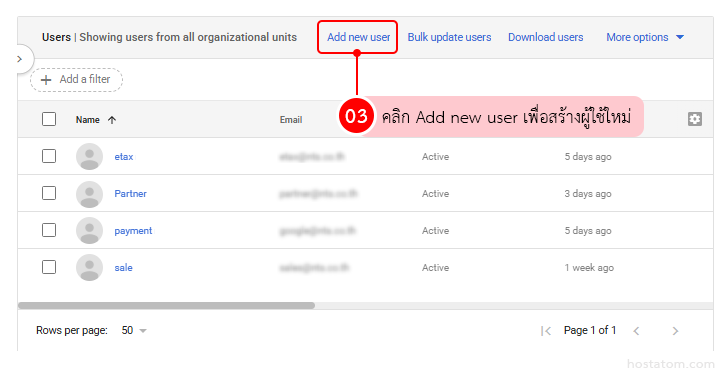Viewport: 720px width, 373px height.
Task: Go to next page arrow
Action: click(675, 331)
